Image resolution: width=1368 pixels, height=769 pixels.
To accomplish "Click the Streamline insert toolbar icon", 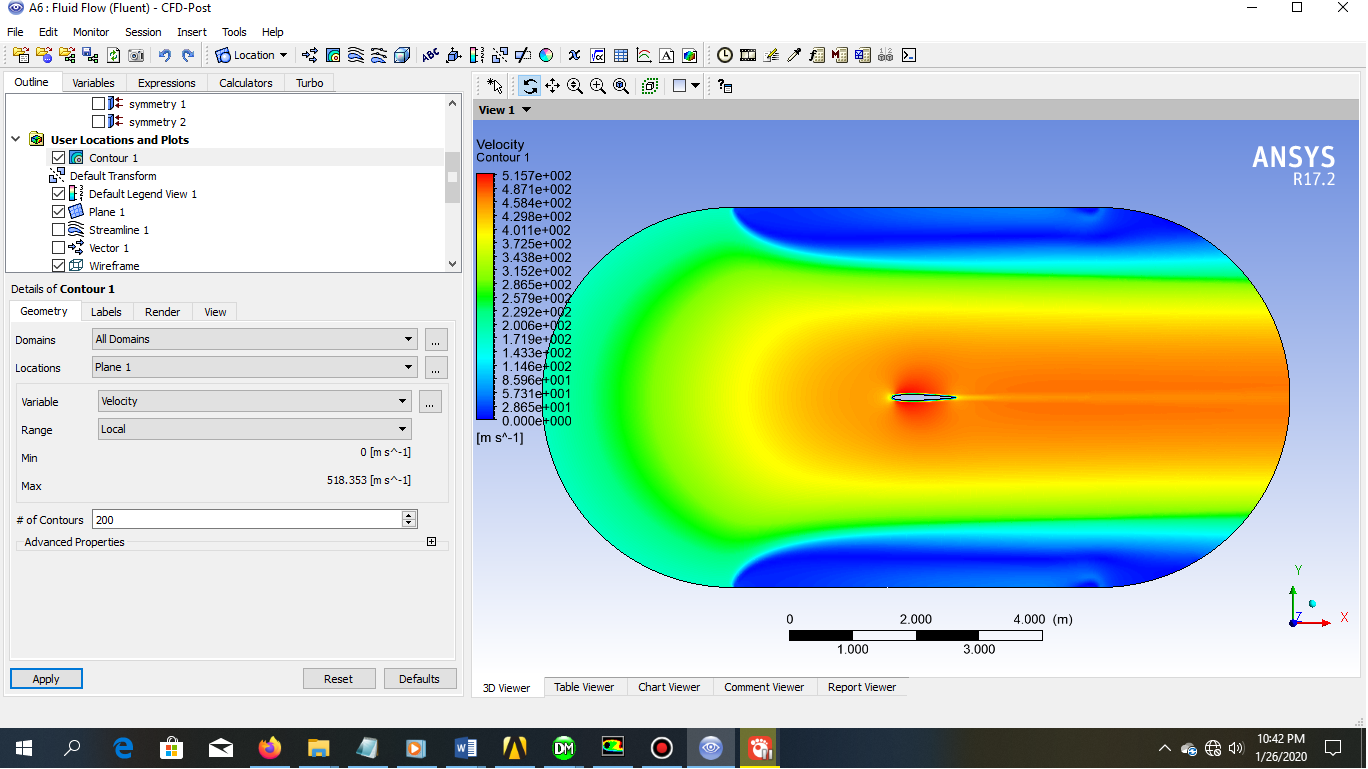I will (x=356, y=56).
